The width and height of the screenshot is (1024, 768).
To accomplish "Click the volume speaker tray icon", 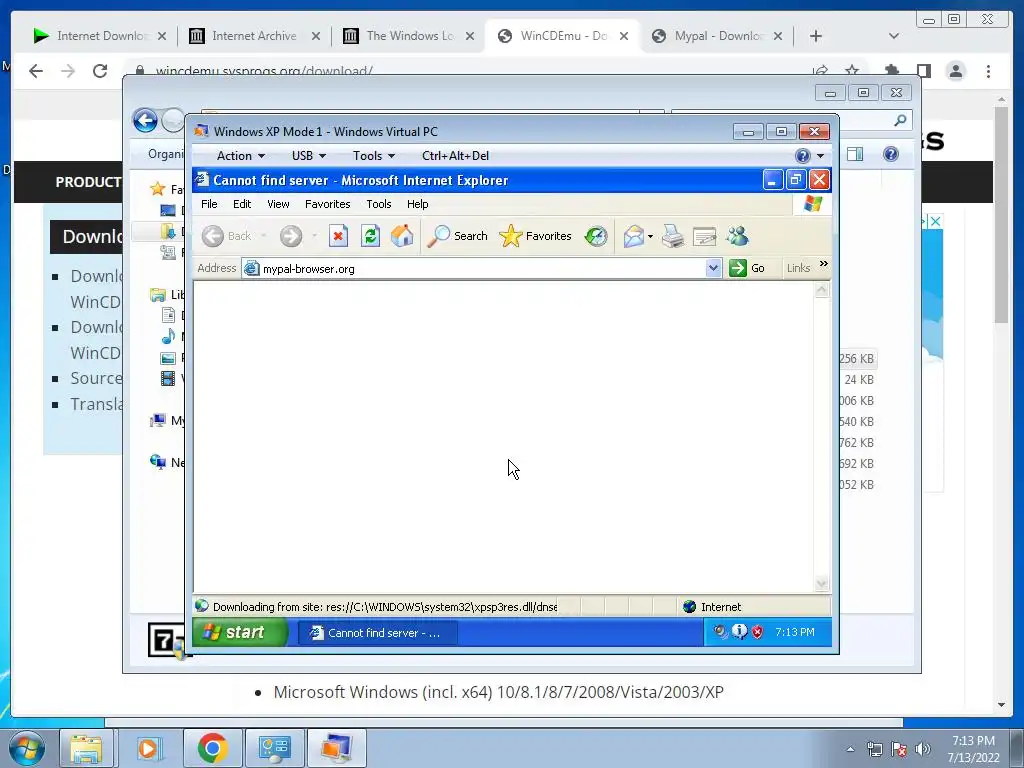I will [922, 749].
